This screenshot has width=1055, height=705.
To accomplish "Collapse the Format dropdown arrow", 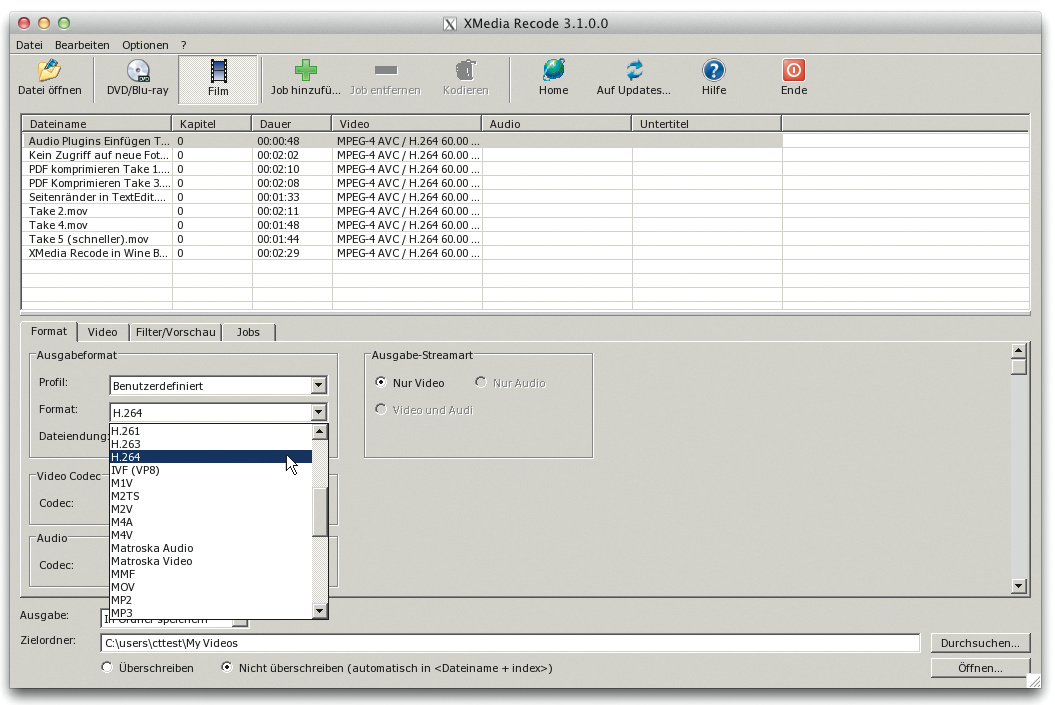I will 319,413.
